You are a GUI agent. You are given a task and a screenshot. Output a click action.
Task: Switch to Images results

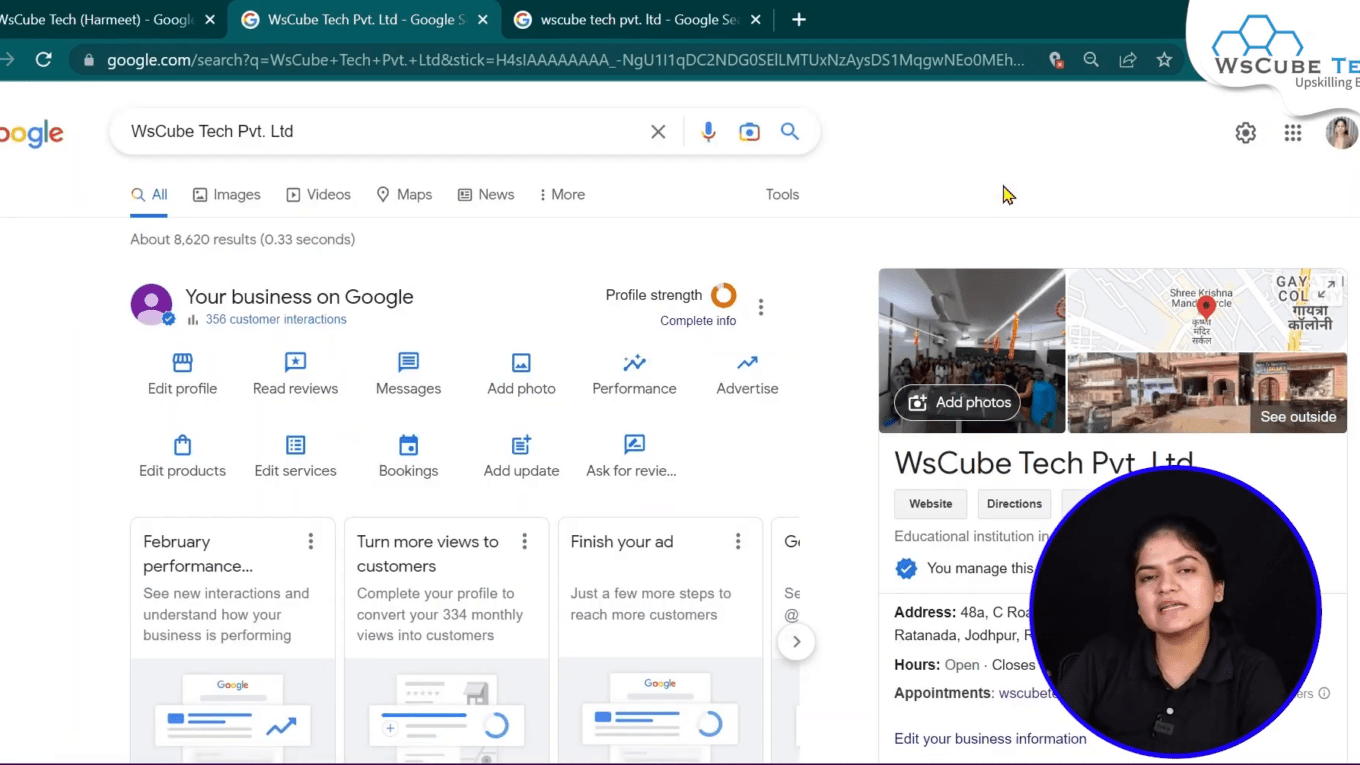tap(227, 195)
